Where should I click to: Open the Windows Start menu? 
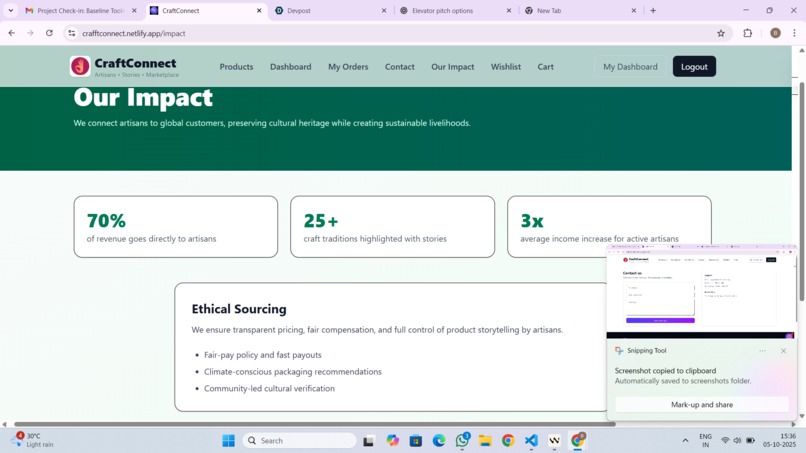[228, 441]
